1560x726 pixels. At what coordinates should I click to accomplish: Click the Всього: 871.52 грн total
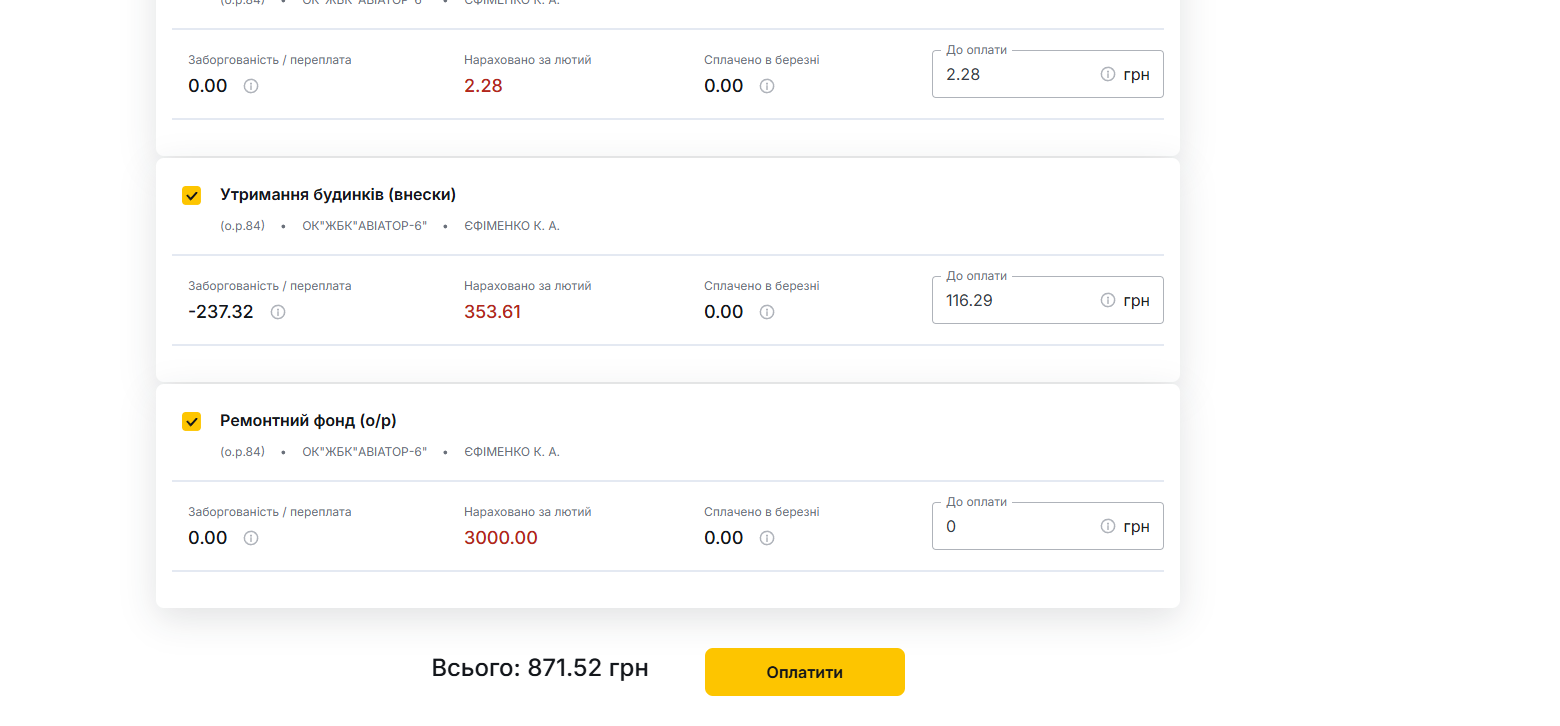(x=540, y=668)
